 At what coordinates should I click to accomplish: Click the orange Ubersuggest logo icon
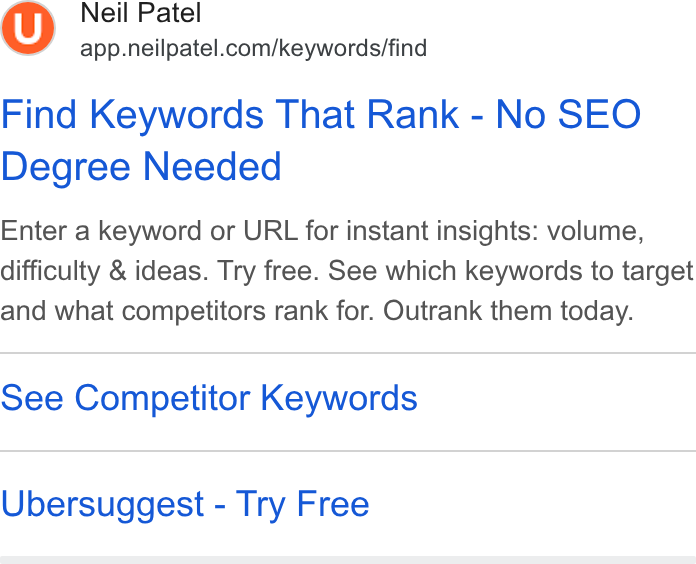[x=28, y=28]
